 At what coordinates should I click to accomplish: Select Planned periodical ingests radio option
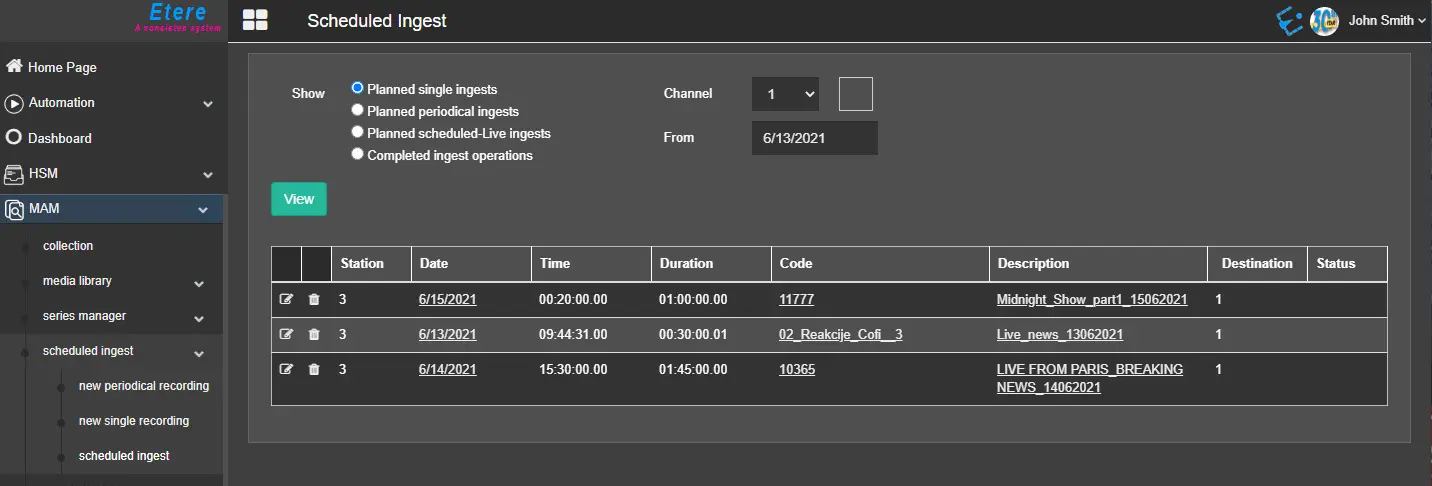357,111
